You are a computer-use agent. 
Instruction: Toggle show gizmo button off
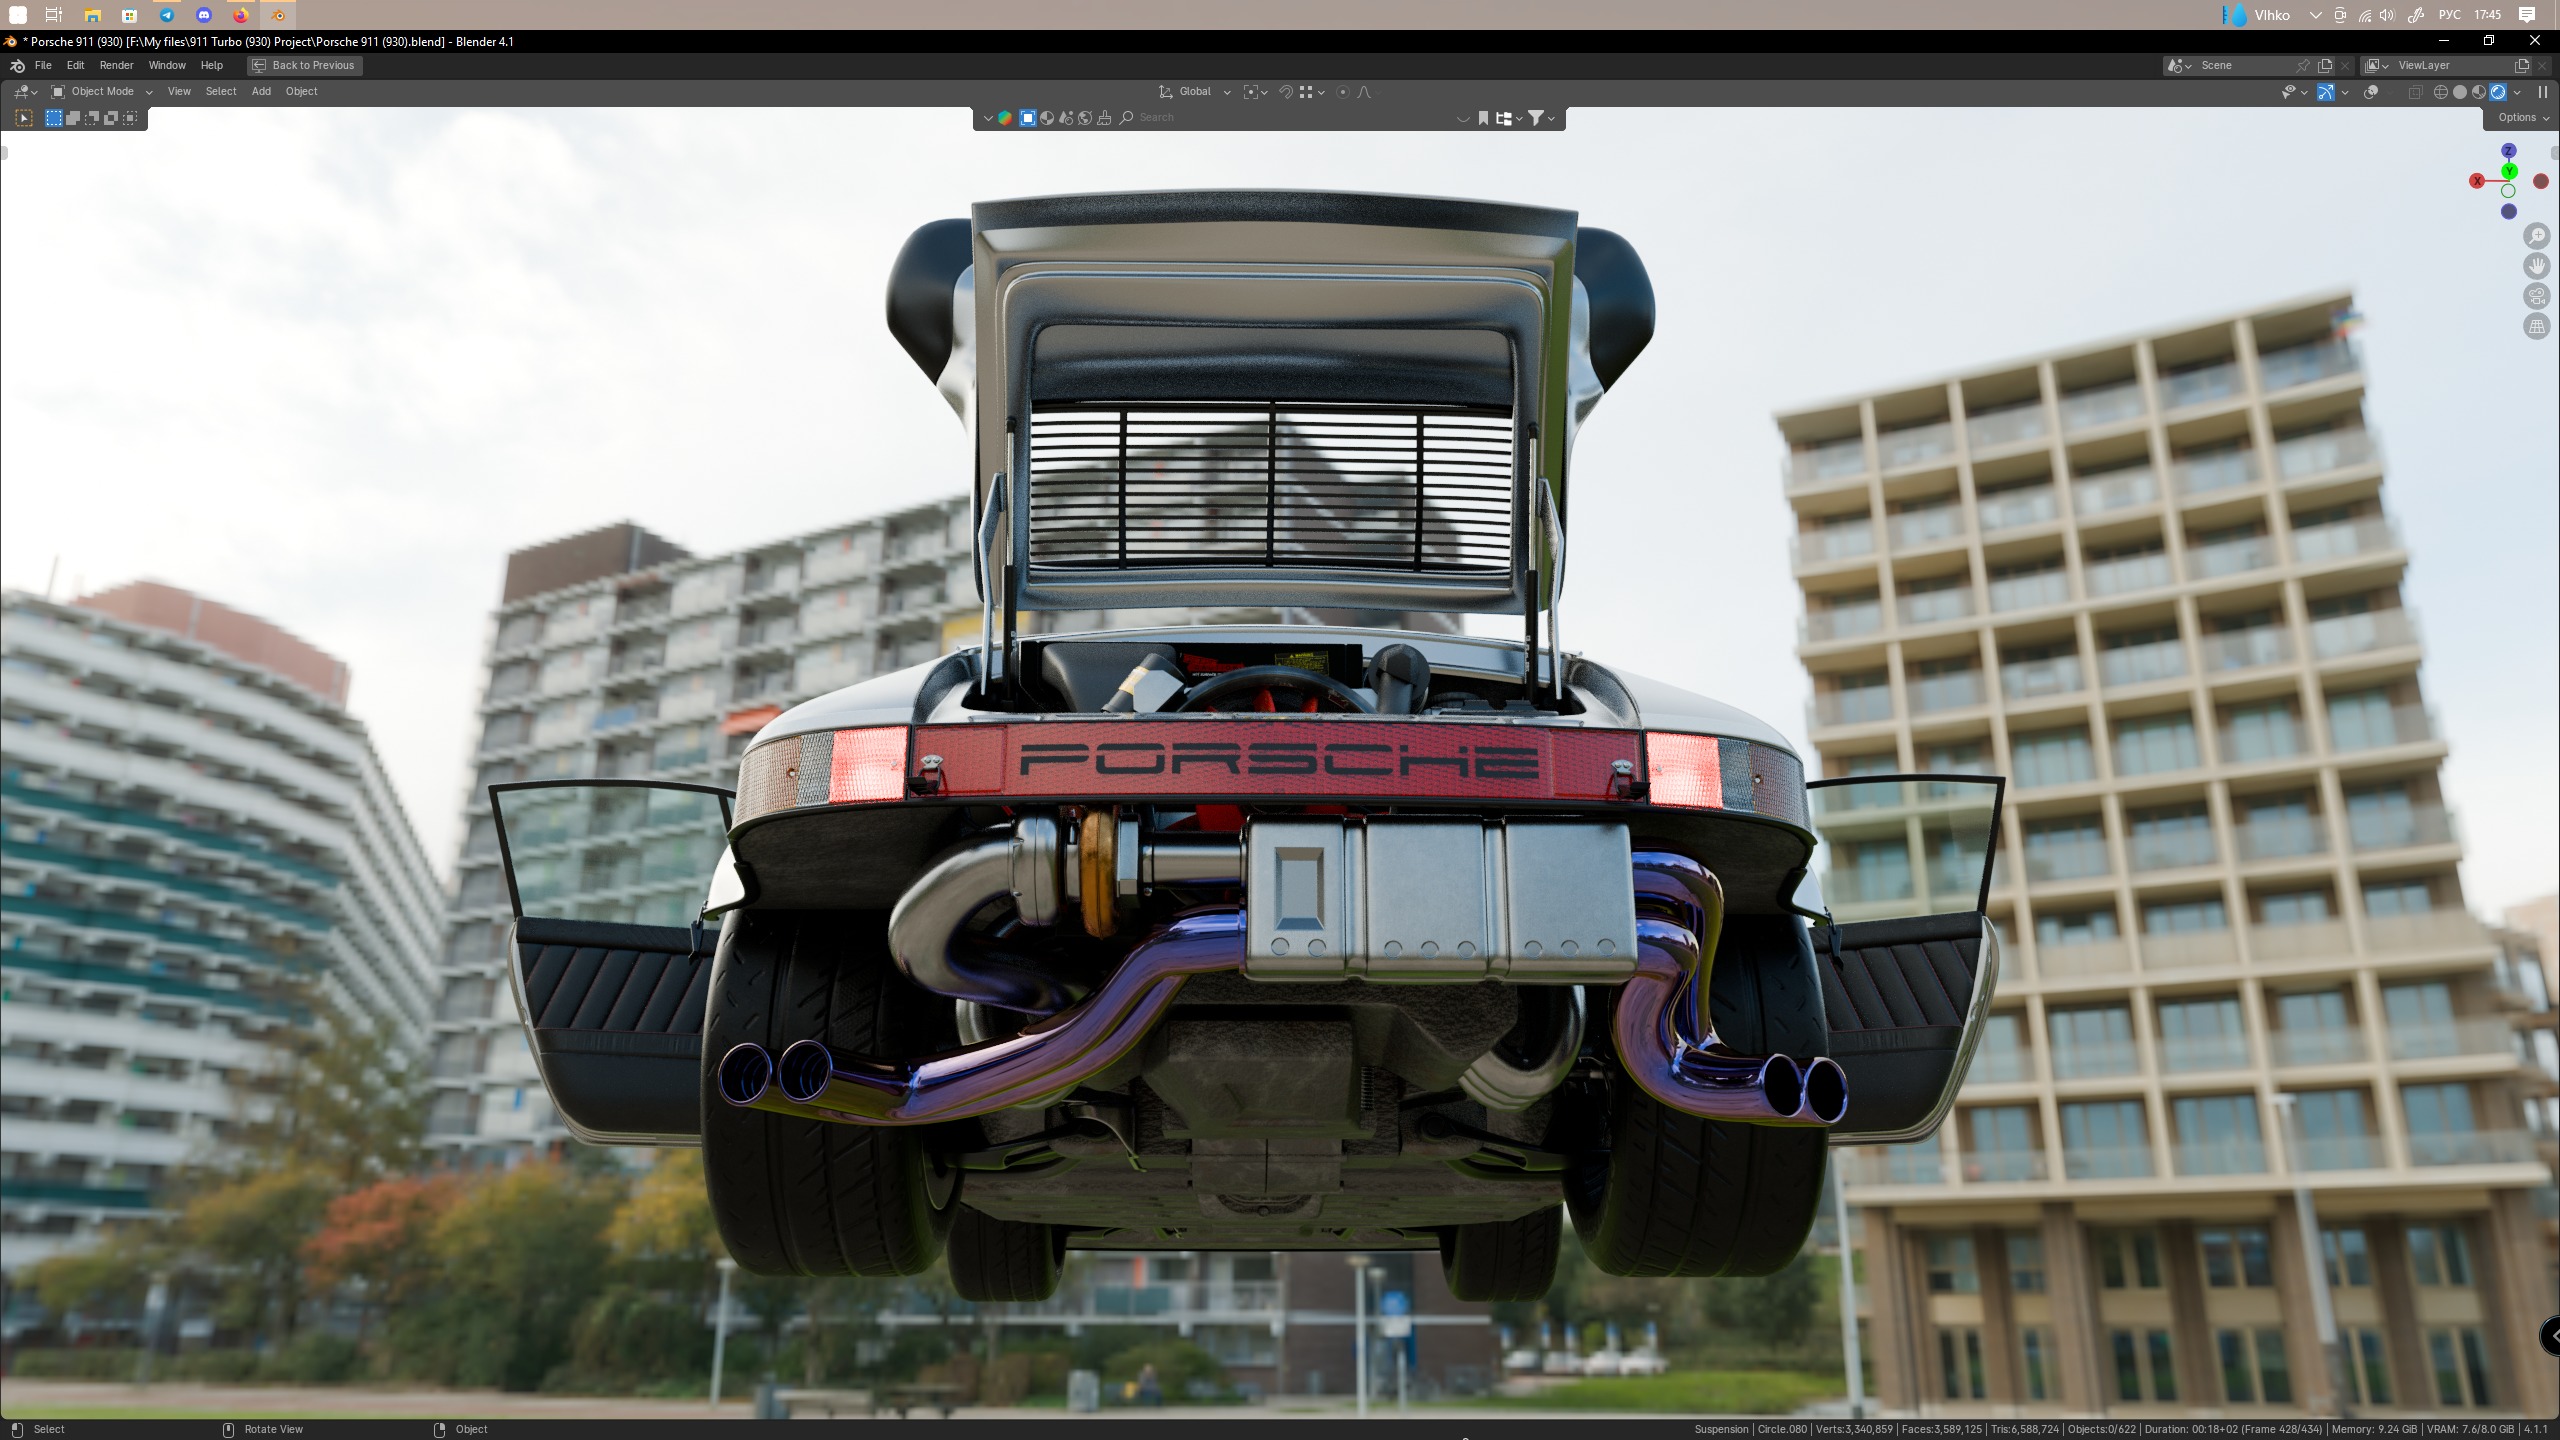coord(2326,92)
